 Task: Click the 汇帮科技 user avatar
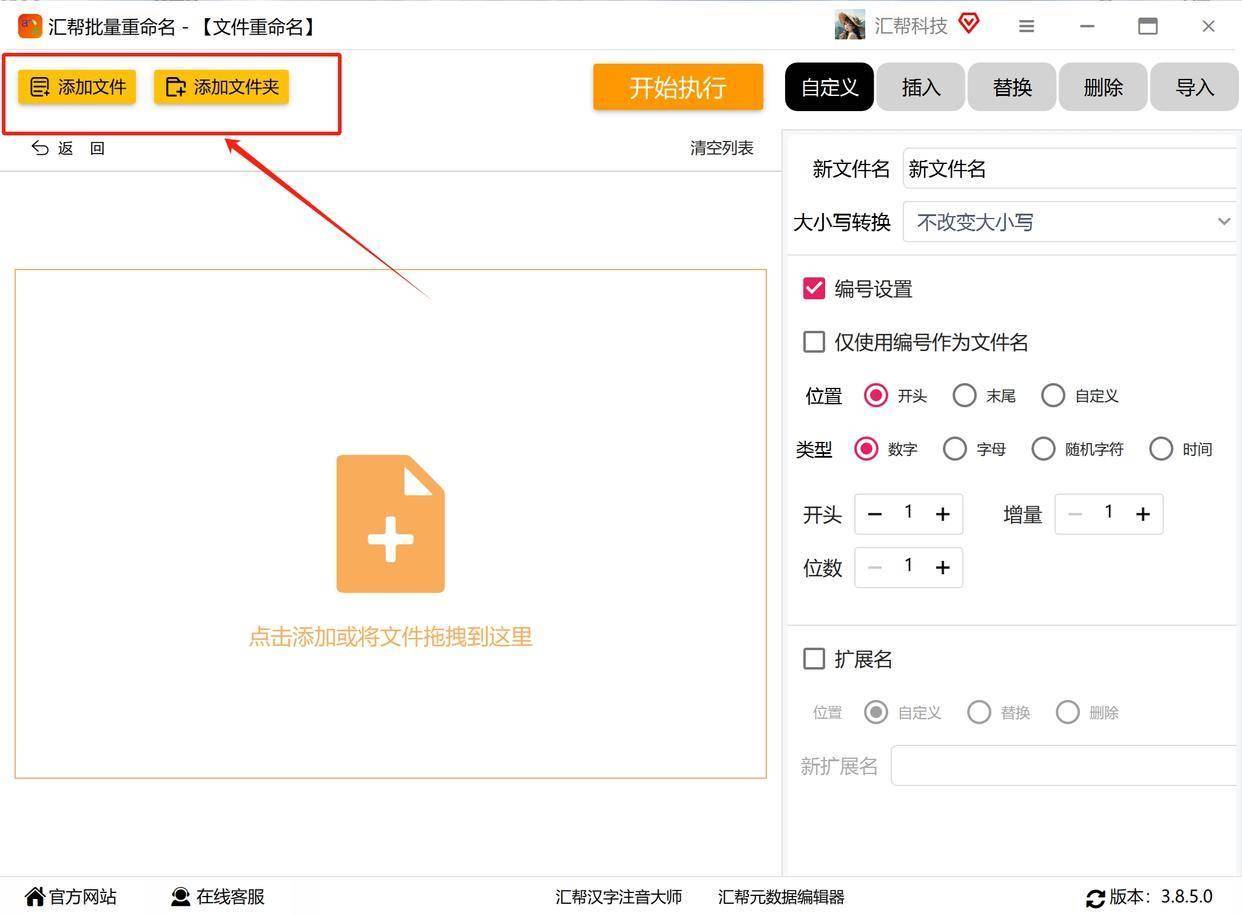click(849, 26)
